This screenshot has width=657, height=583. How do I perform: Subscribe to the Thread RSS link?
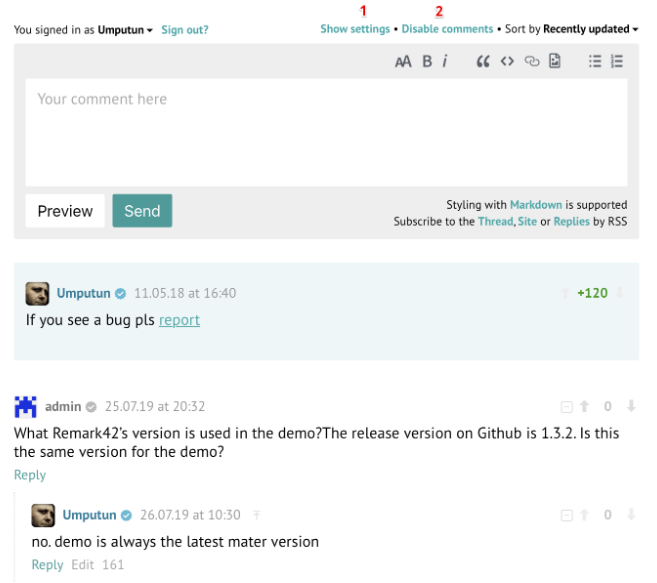496,221
